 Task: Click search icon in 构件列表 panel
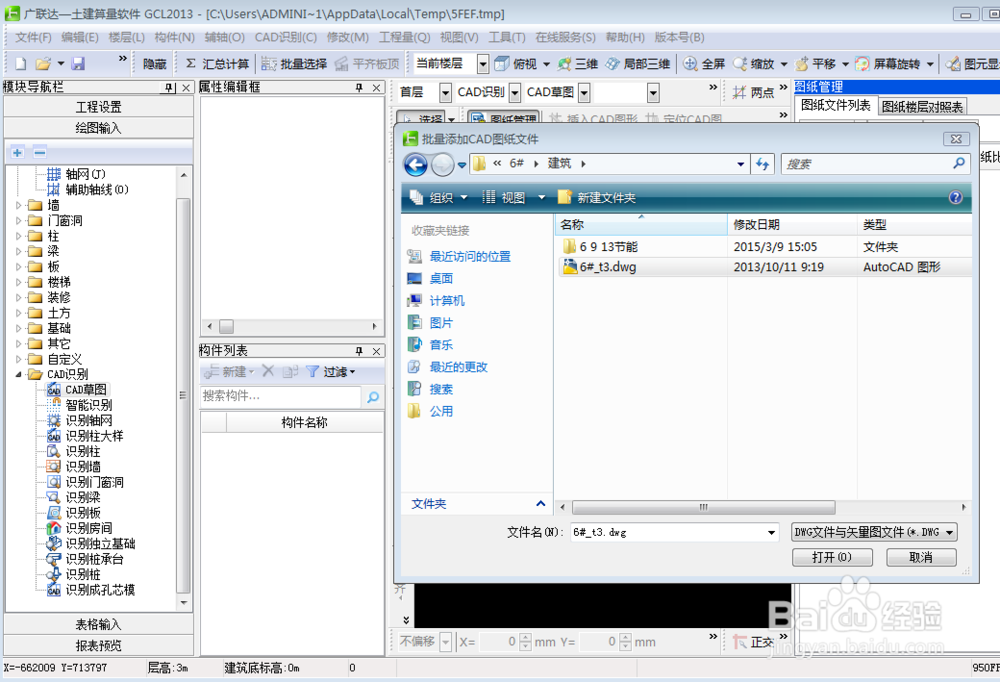(373, 397)
